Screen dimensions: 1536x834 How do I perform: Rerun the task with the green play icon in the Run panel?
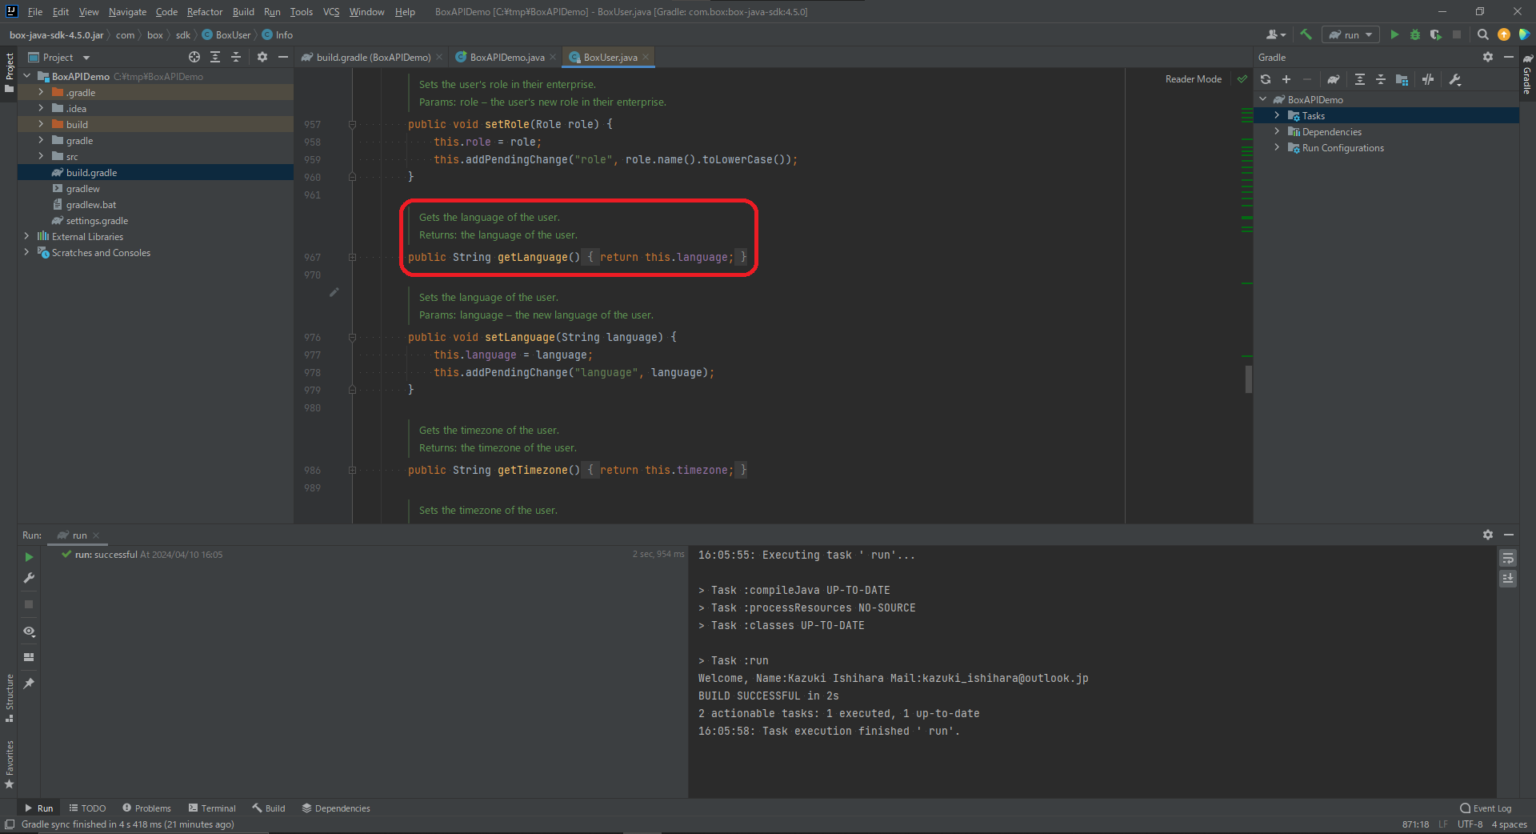29,557
